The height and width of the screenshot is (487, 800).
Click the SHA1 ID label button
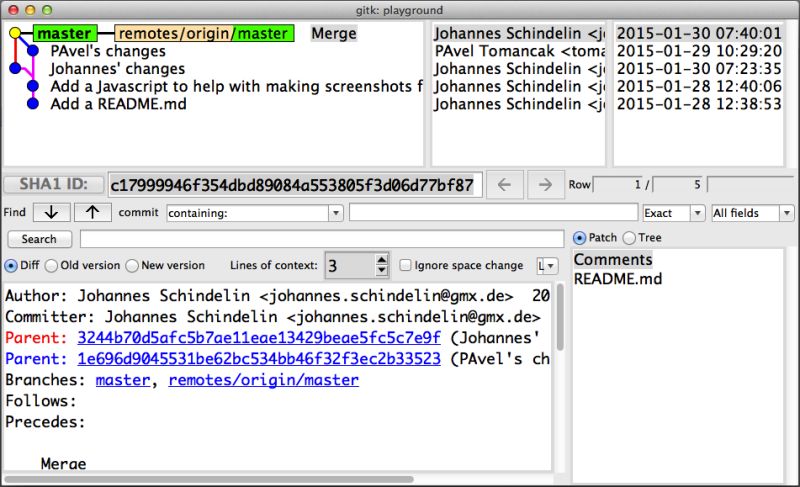54,184
